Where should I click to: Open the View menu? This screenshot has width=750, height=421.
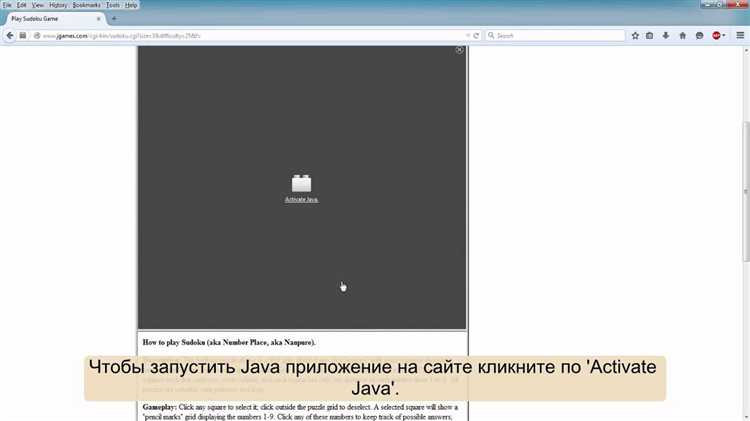tap(38, 5)
